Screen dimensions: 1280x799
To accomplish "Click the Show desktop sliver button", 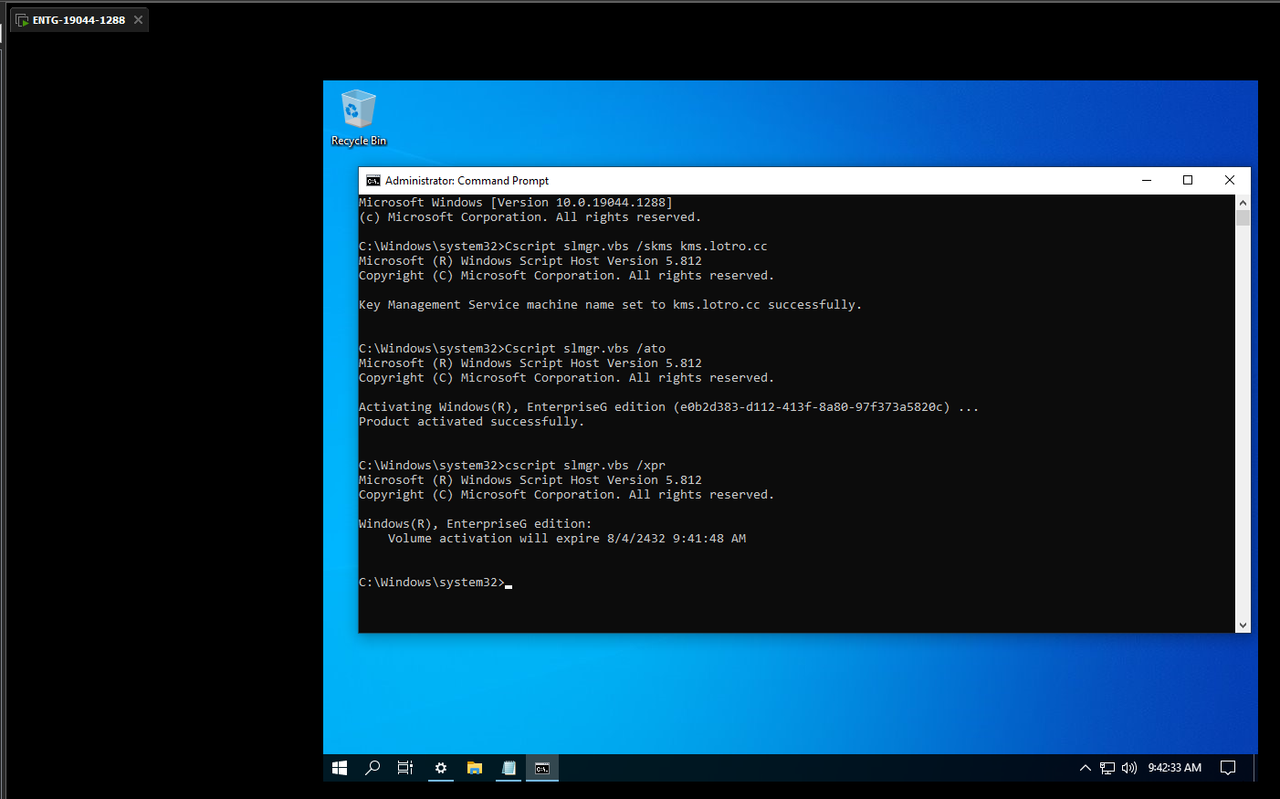I will (x=1255, y=768).
